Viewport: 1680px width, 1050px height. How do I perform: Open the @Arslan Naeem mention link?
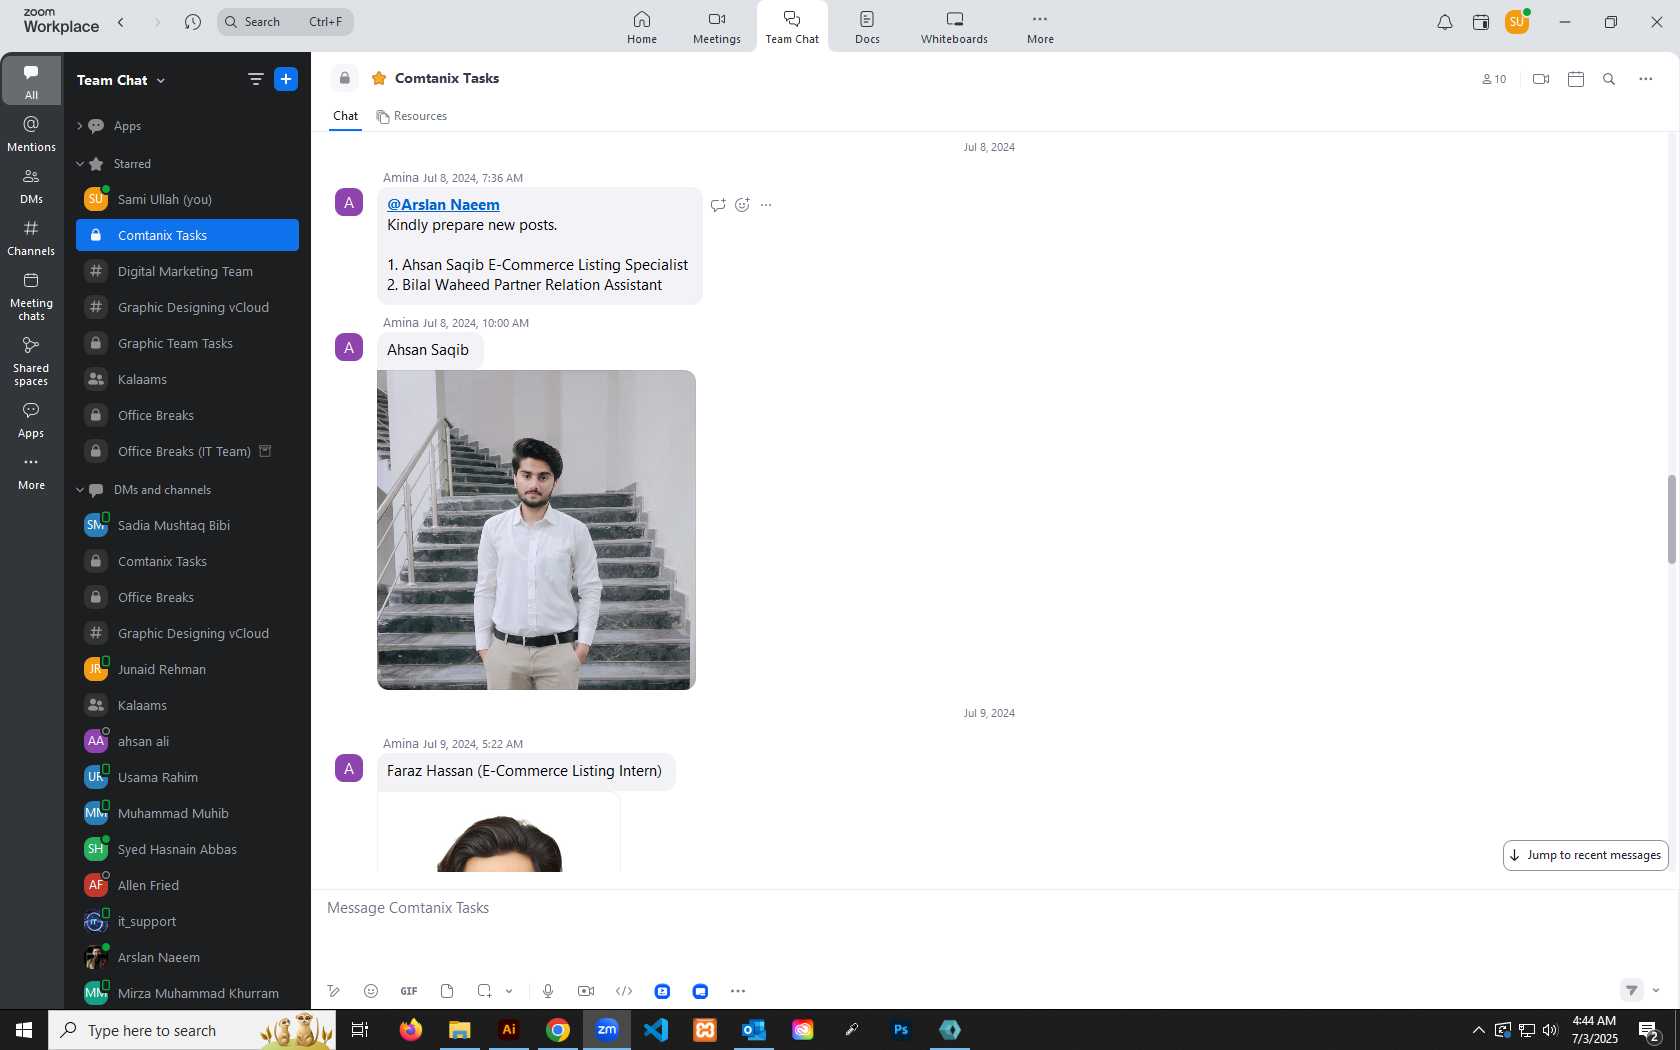click(443, 204)
